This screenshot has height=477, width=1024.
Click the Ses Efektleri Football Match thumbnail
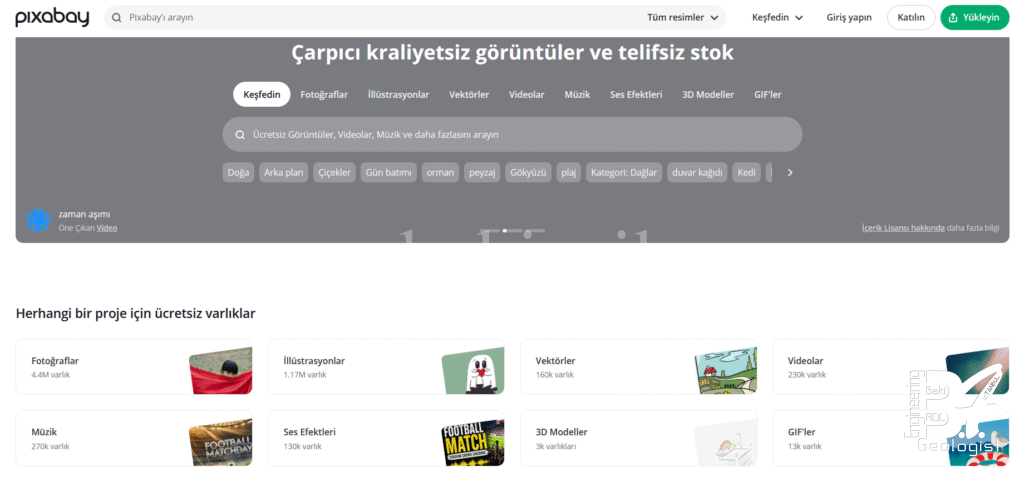coord(474,442)
